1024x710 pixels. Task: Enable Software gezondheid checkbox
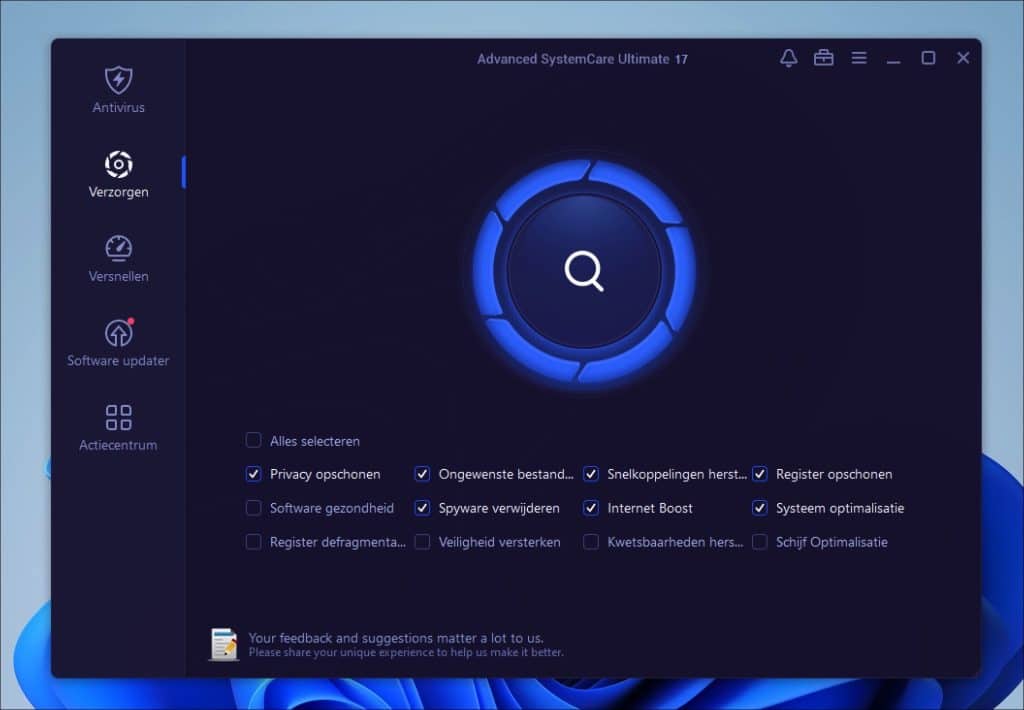tap(253, 508)
